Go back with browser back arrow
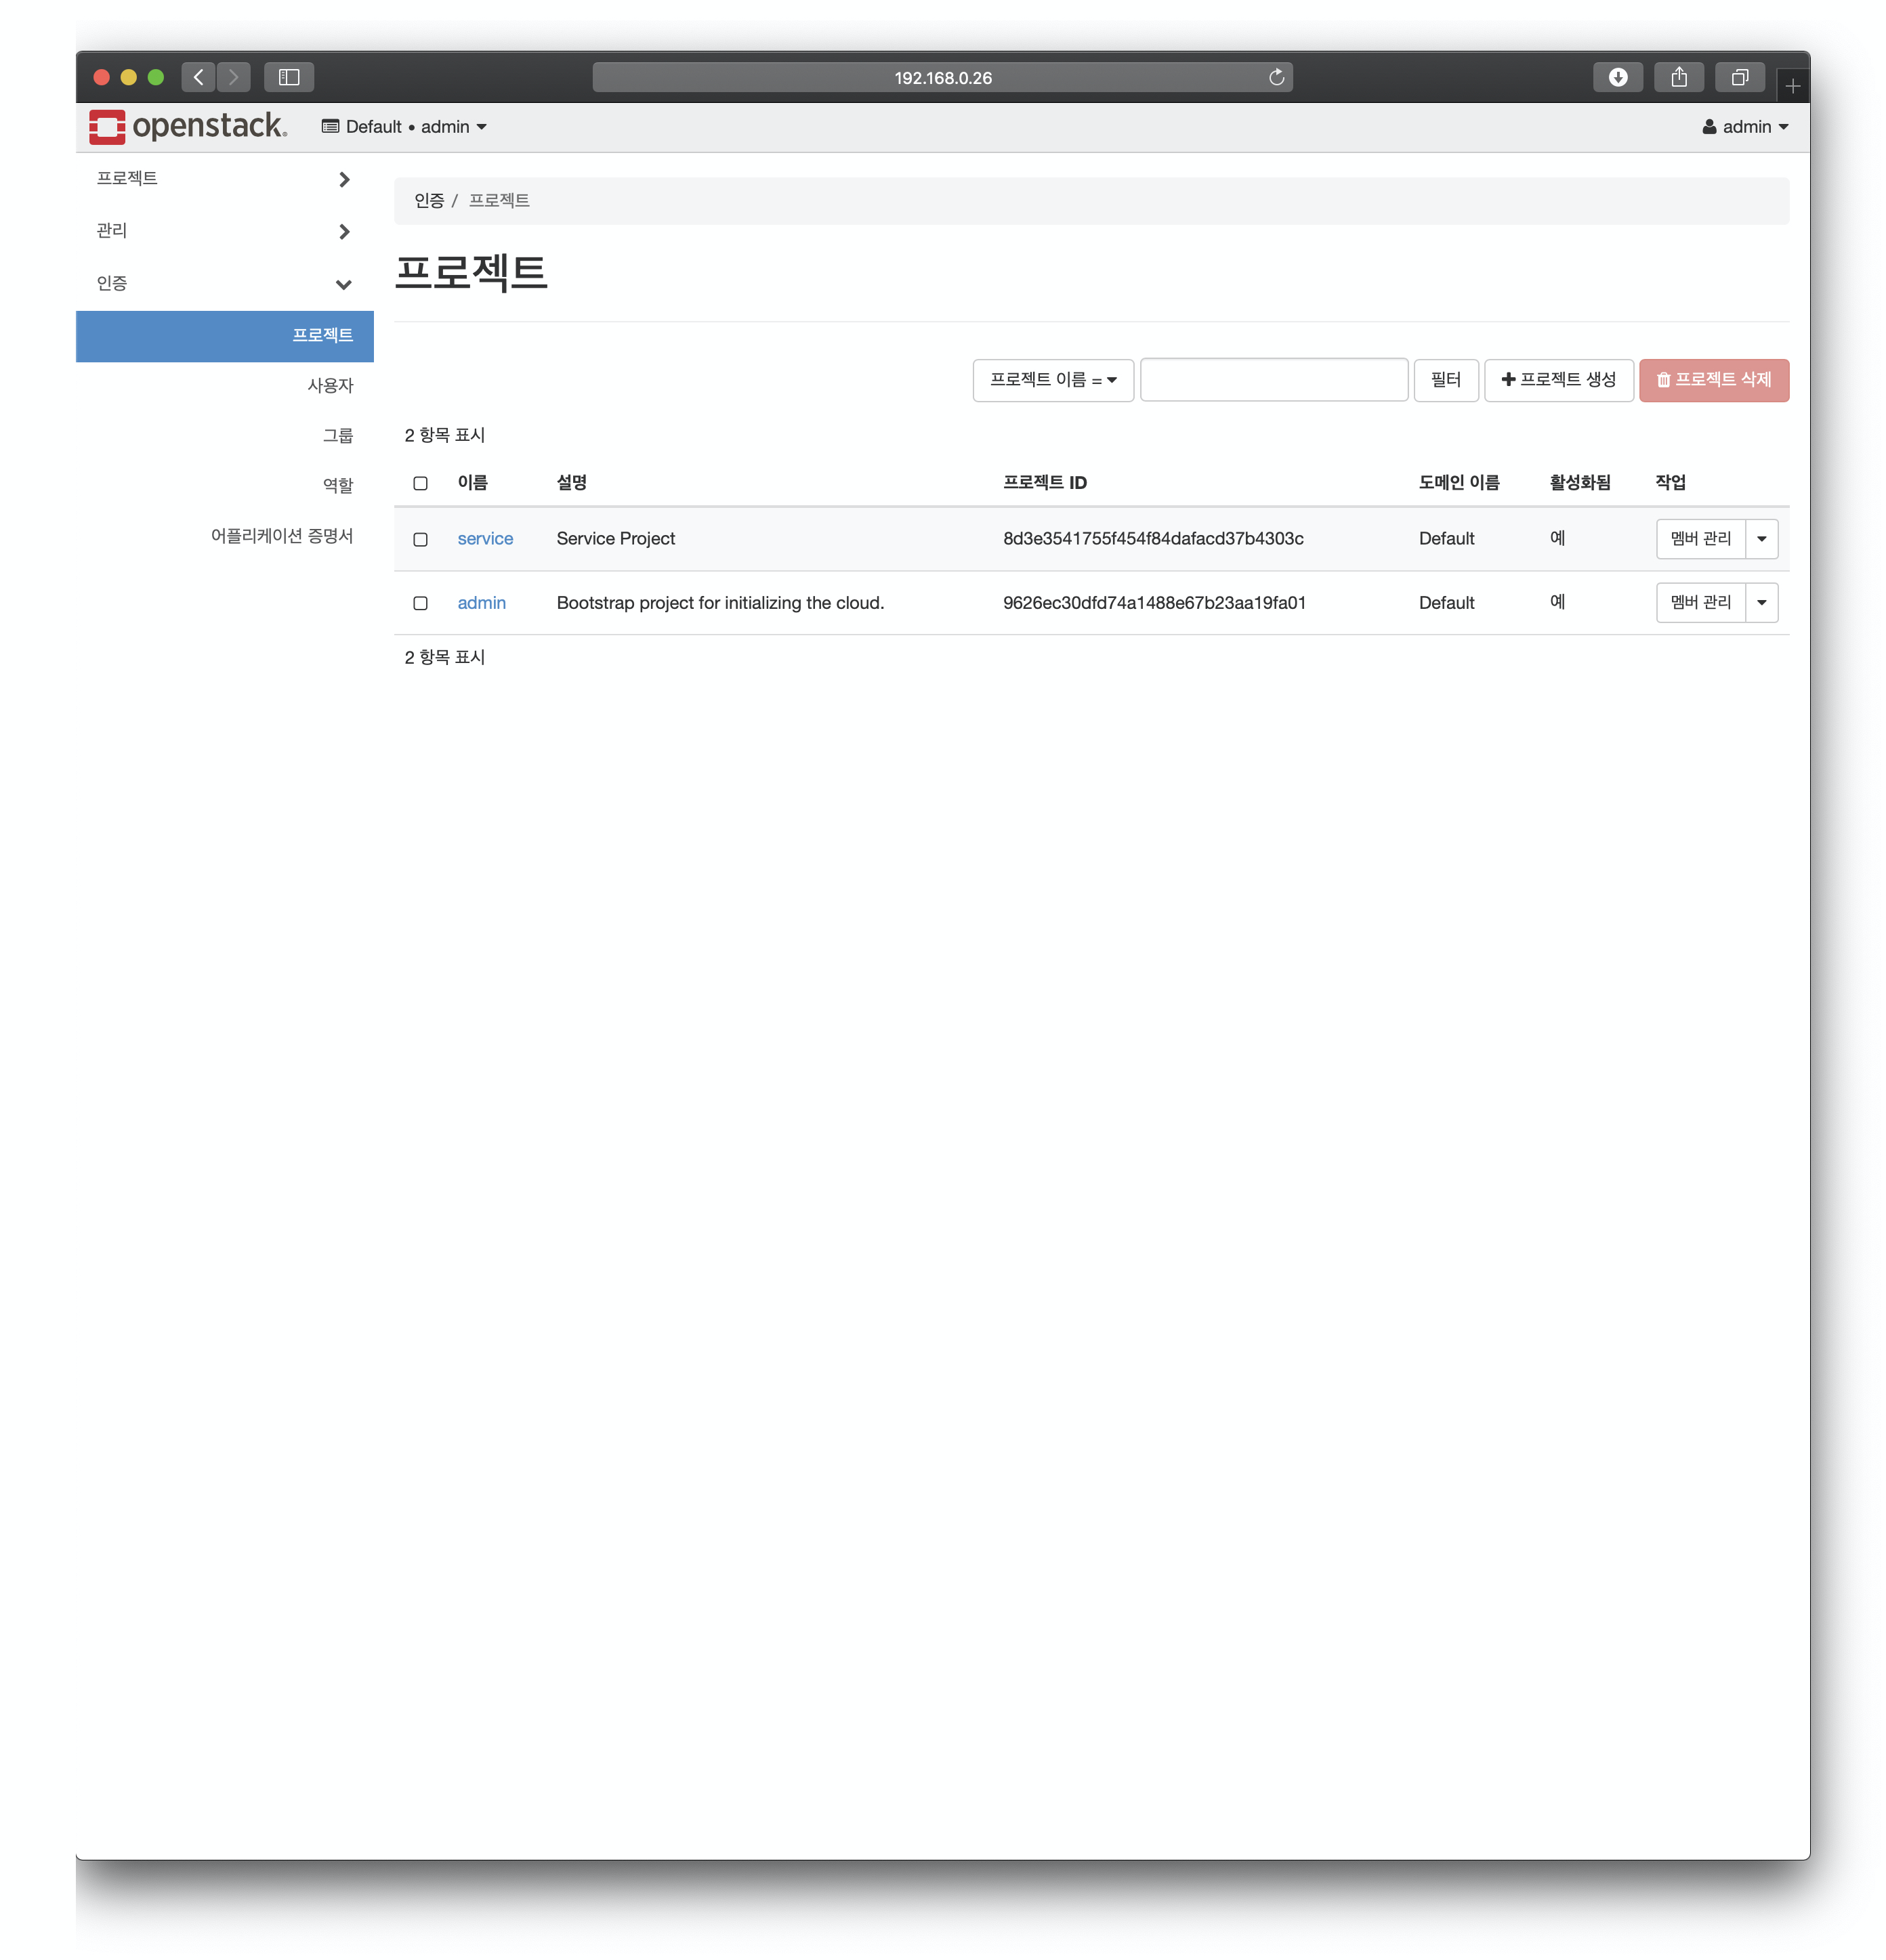1886x1960 pixels. click(x=199, y=78)
